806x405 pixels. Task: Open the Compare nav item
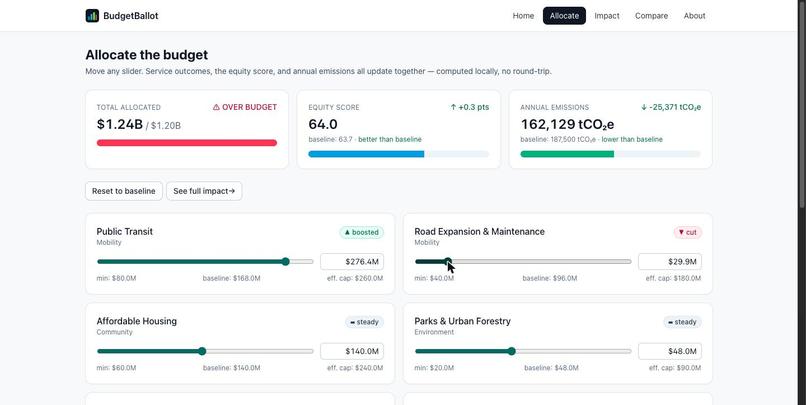651,16
